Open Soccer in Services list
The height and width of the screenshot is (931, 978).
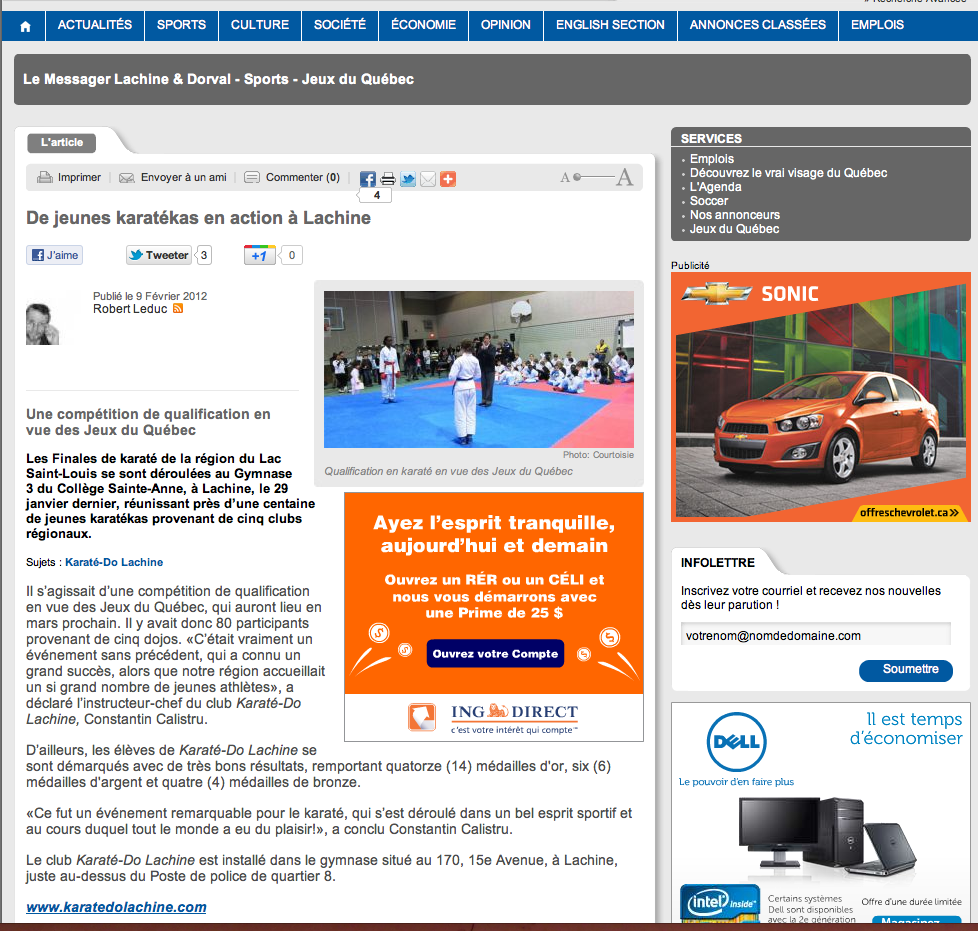tap(709, 201)
